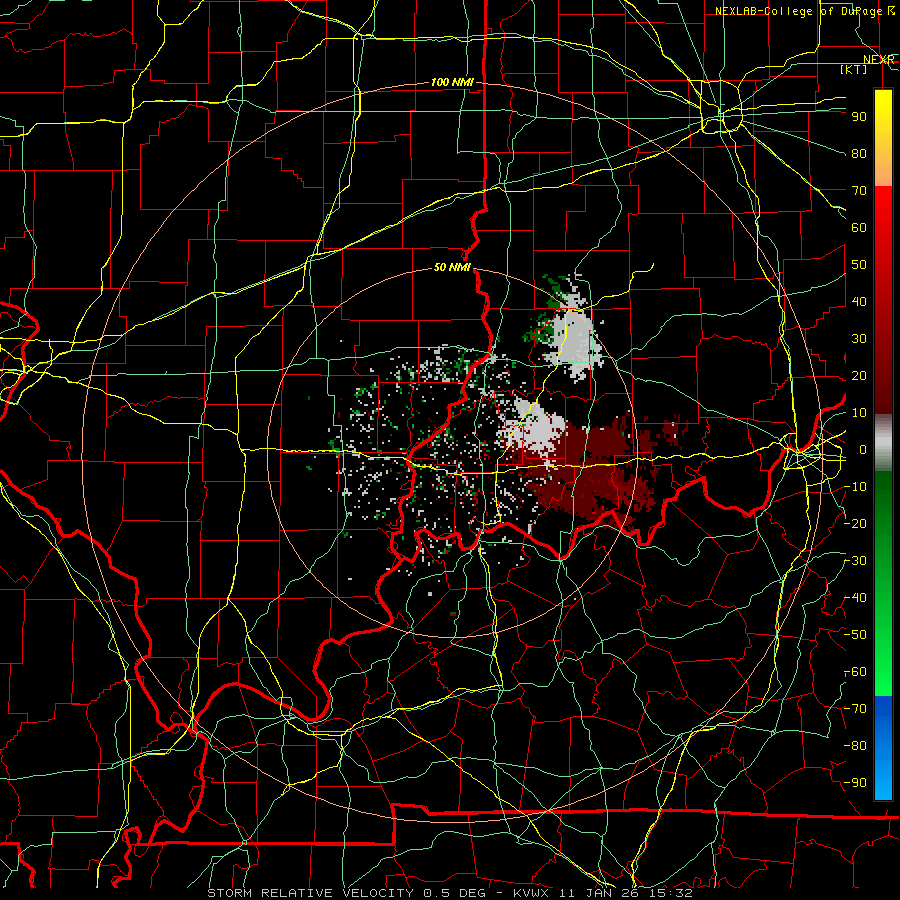Screen dimensions: 900x900
Task: Click the -60 value on the velocity scale
Action: 856,672
